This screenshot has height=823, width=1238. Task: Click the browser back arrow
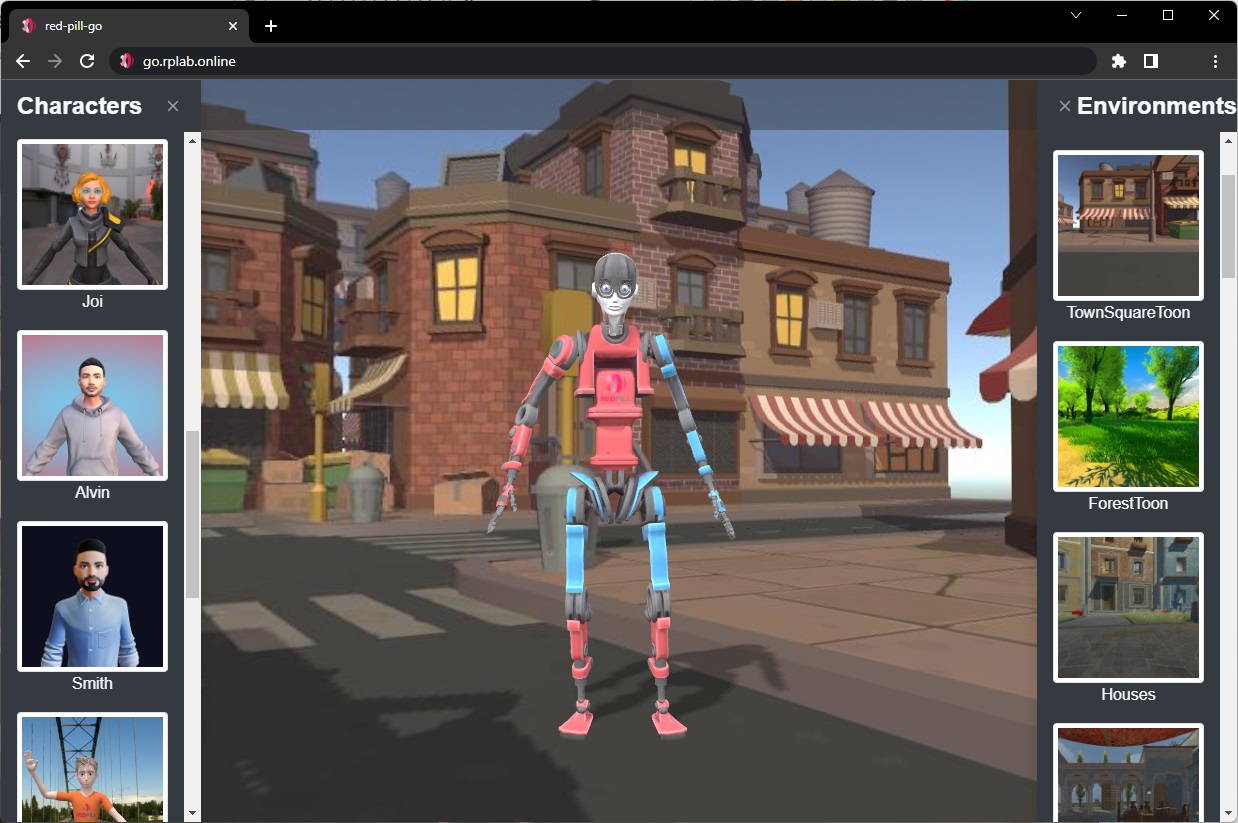point(23,61)
